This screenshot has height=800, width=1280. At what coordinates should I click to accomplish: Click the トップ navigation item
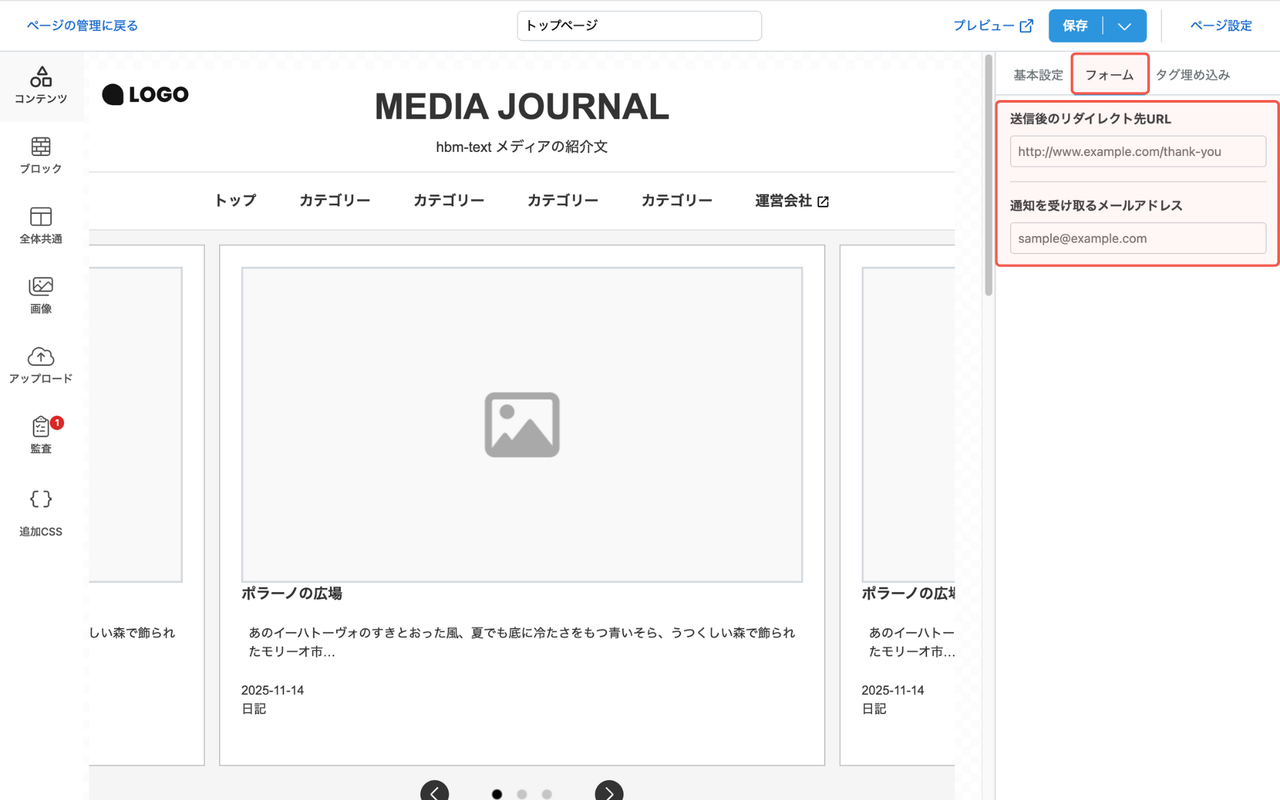point(235,201)
